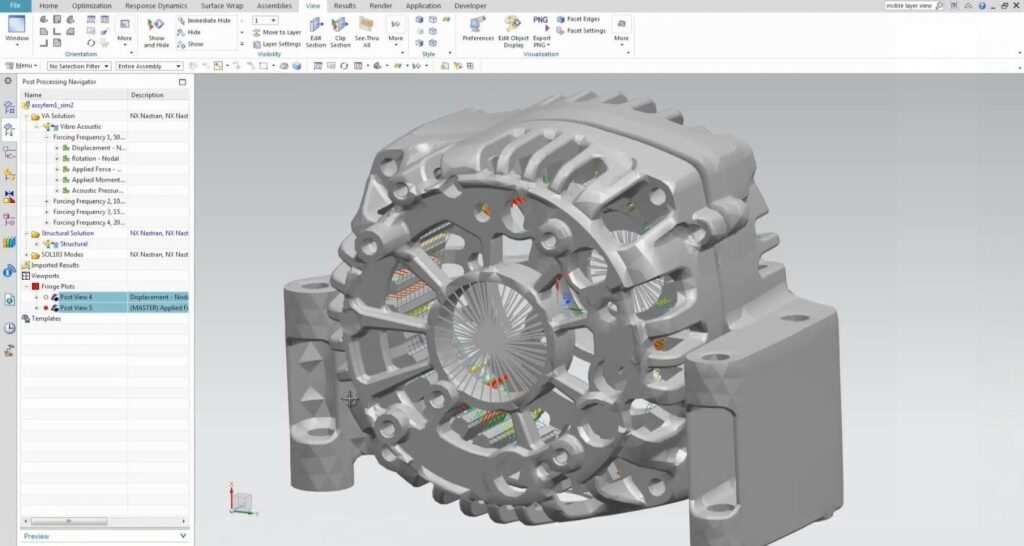Image resolution: width=1024 pixels, height=546 pixels.
Task: Open display Preferences in the ribbon
Action: pyautogui.click(x=478, y=29)
